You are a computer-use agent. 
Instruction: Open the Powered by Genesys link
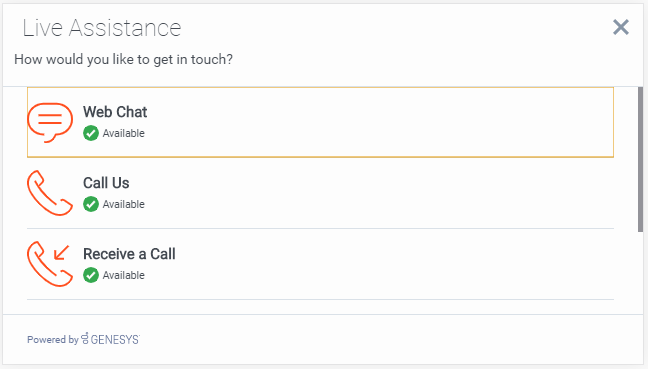pyautogui.click(x=83, y=339)
